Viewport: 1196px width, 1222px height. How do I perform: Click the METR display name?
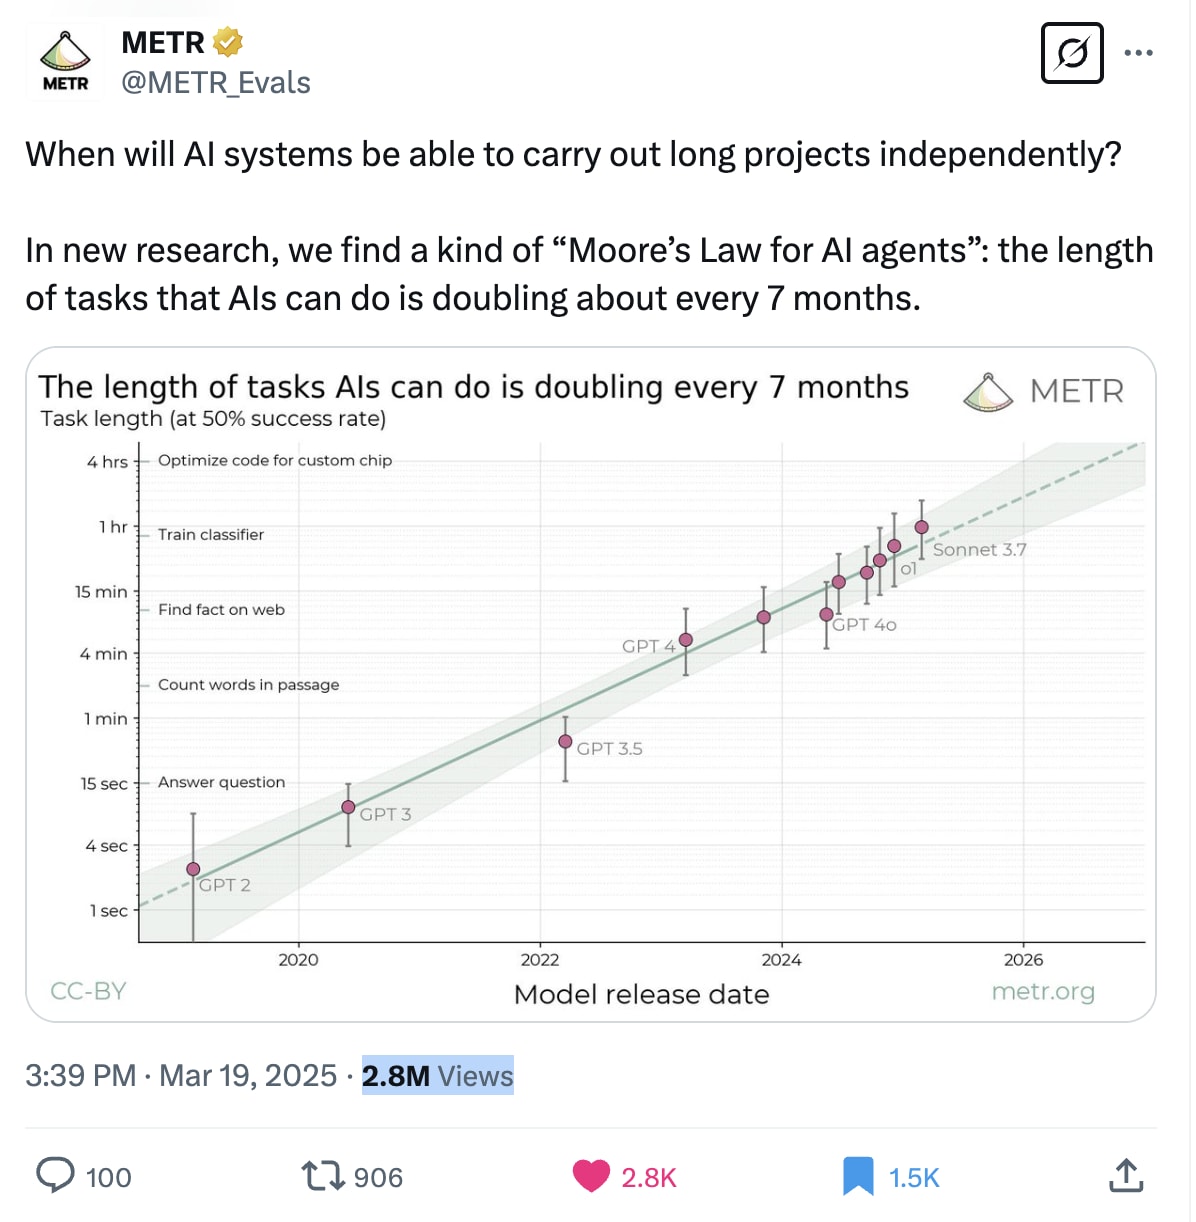pos(163,43)
